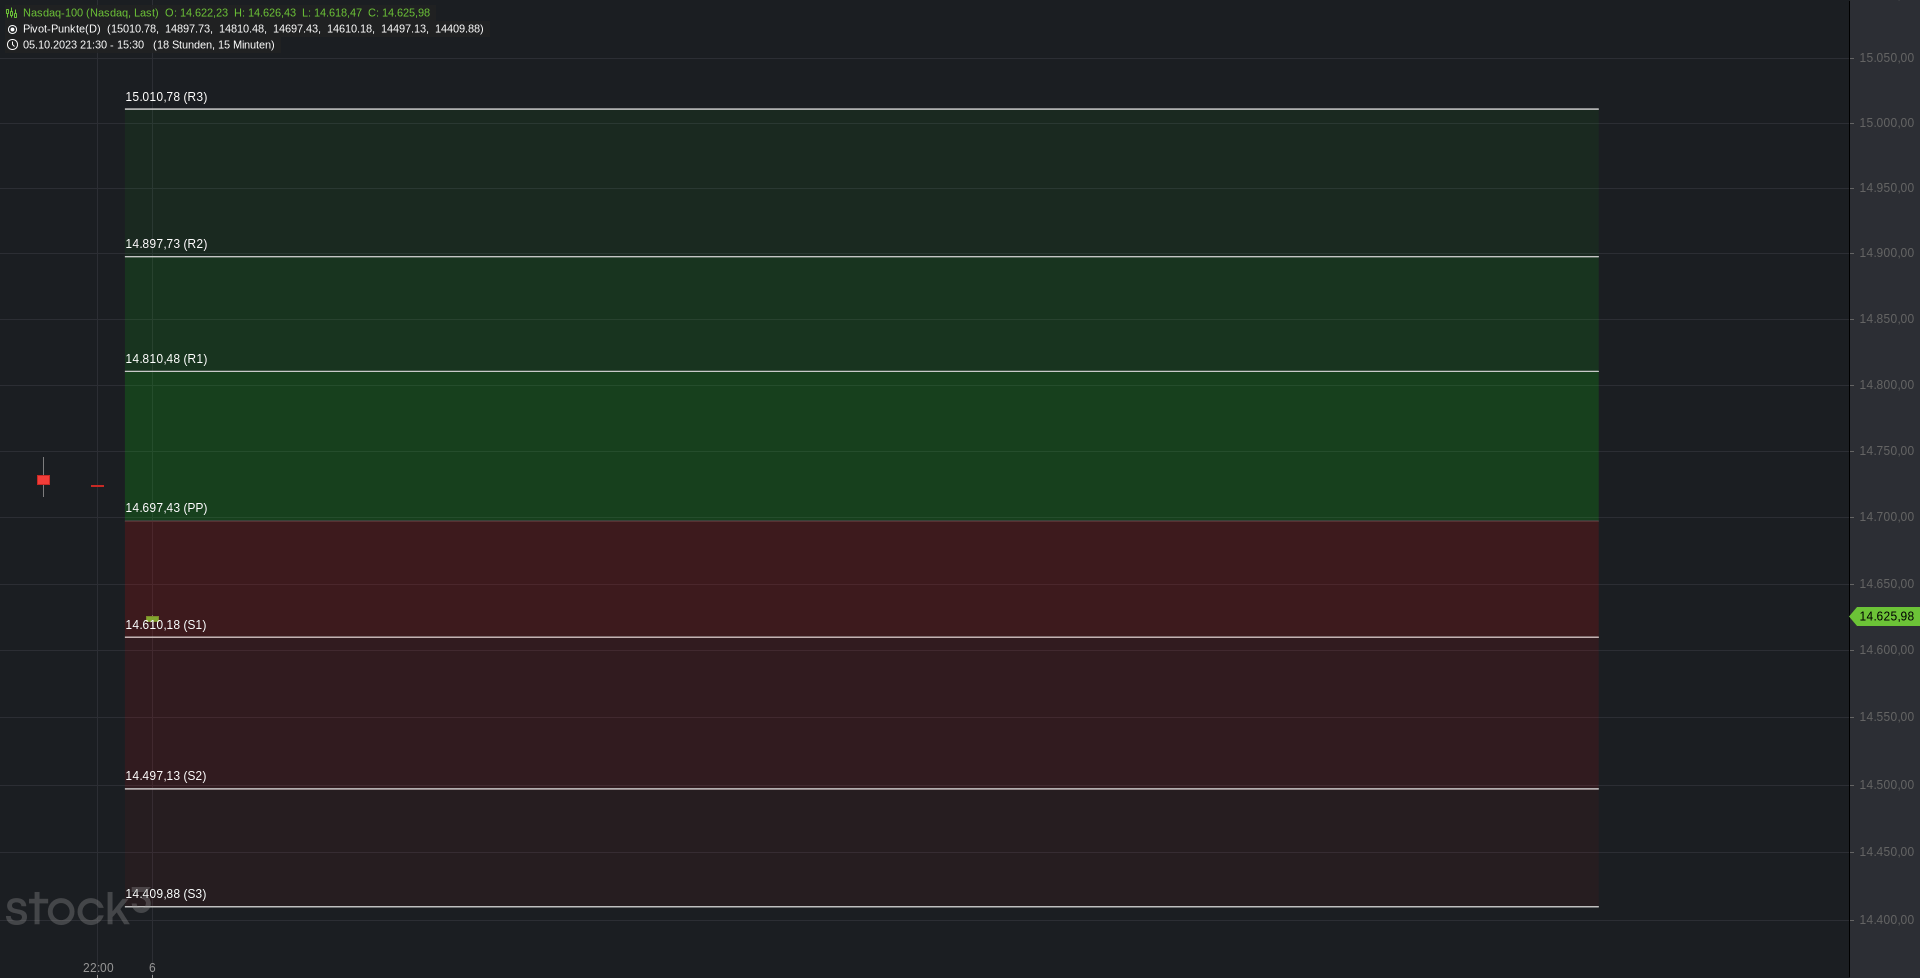Open the Pivot-Punkte(D) indicator label
The height and width of the screenshot is (978, 1920).
click(x=62, y=29)
